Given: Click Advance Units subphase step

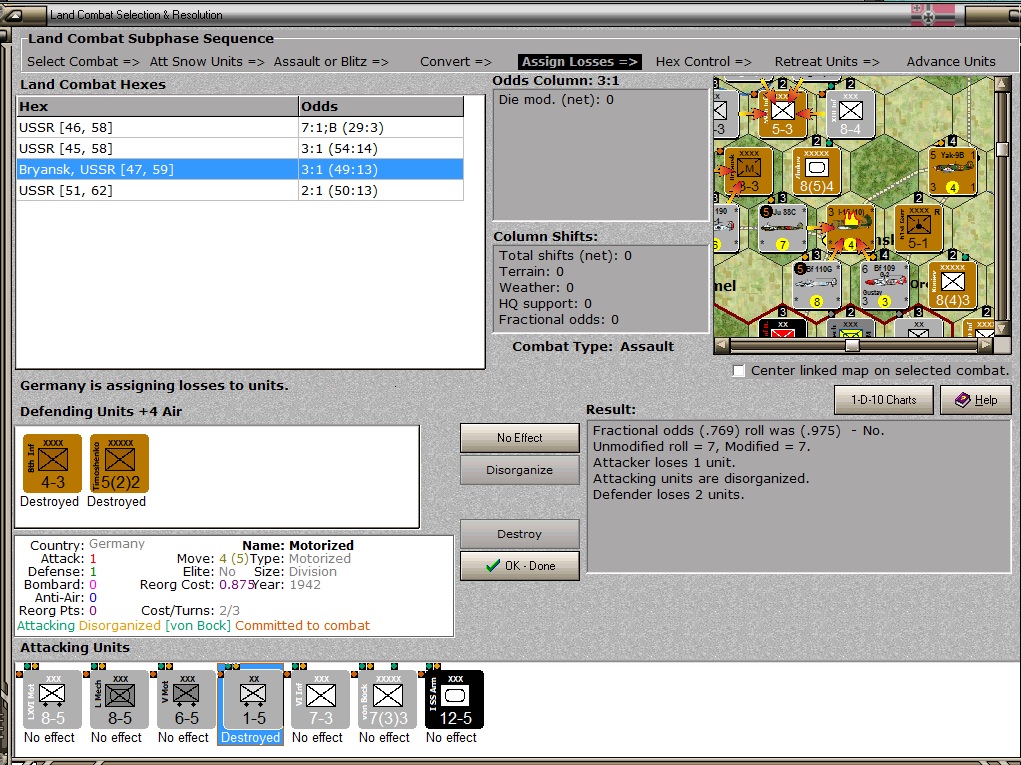Looking at the screenshot, I should pos(951,62).
